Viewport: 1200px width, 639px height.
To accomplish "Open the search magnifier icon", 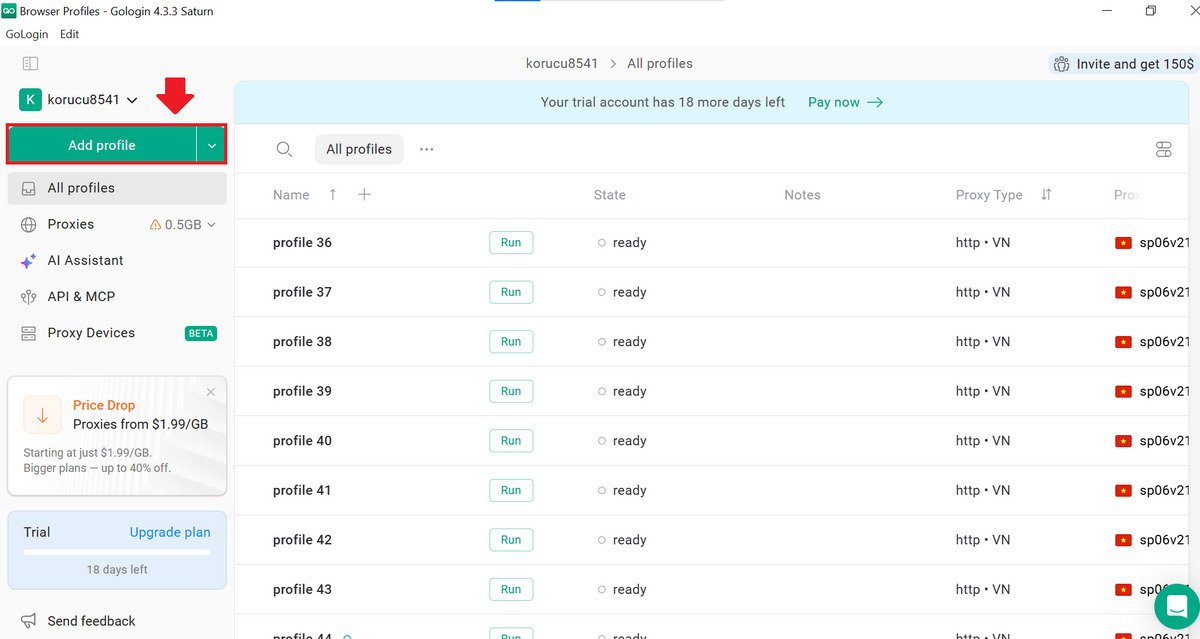I will point(284,149).
